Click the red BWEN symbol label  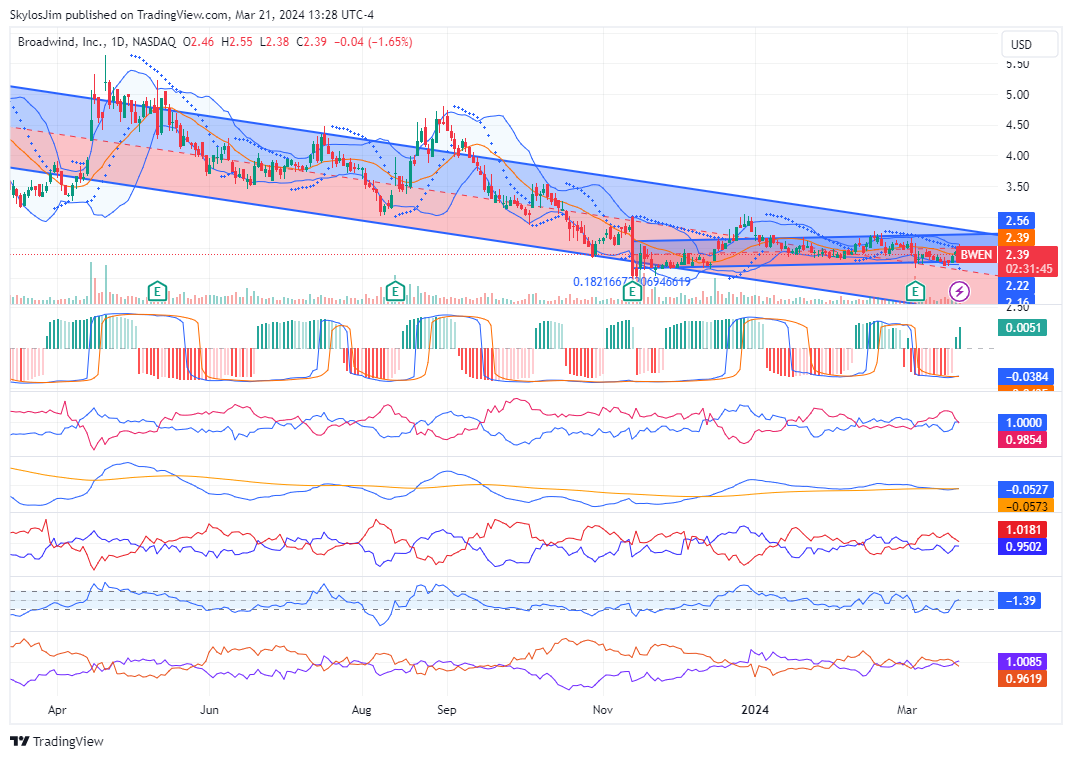(x=975, y=255)
